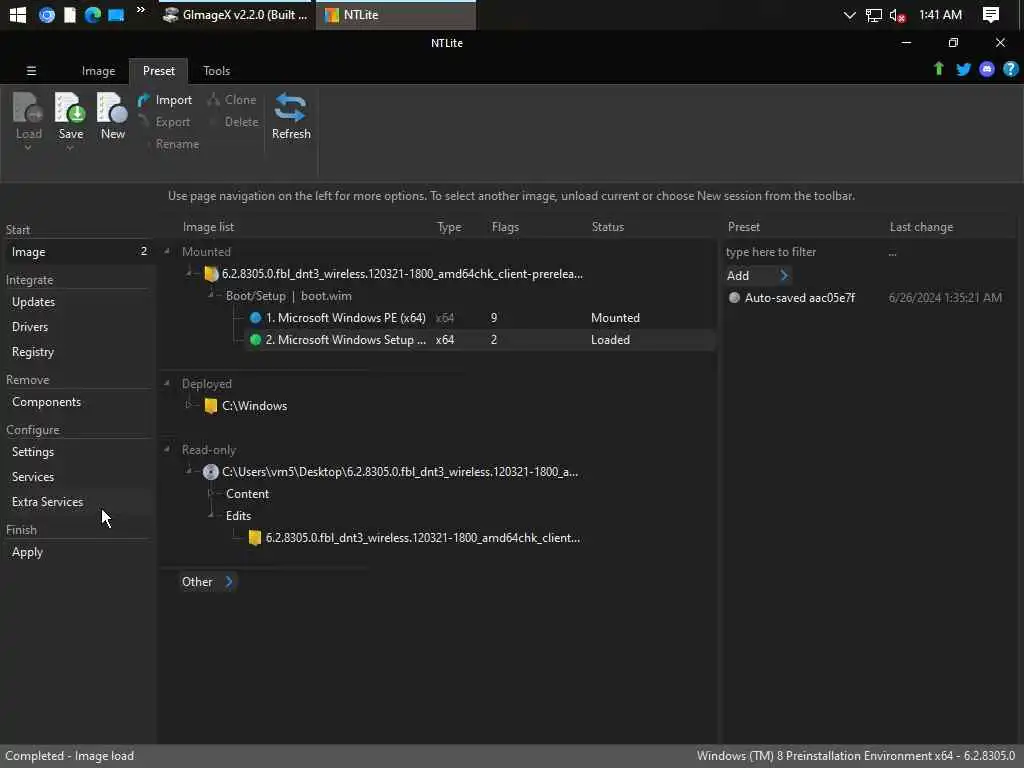Viewport: 1024px width, 768px height.
Task: Collapse the Edits node
Action: point(211,516)
